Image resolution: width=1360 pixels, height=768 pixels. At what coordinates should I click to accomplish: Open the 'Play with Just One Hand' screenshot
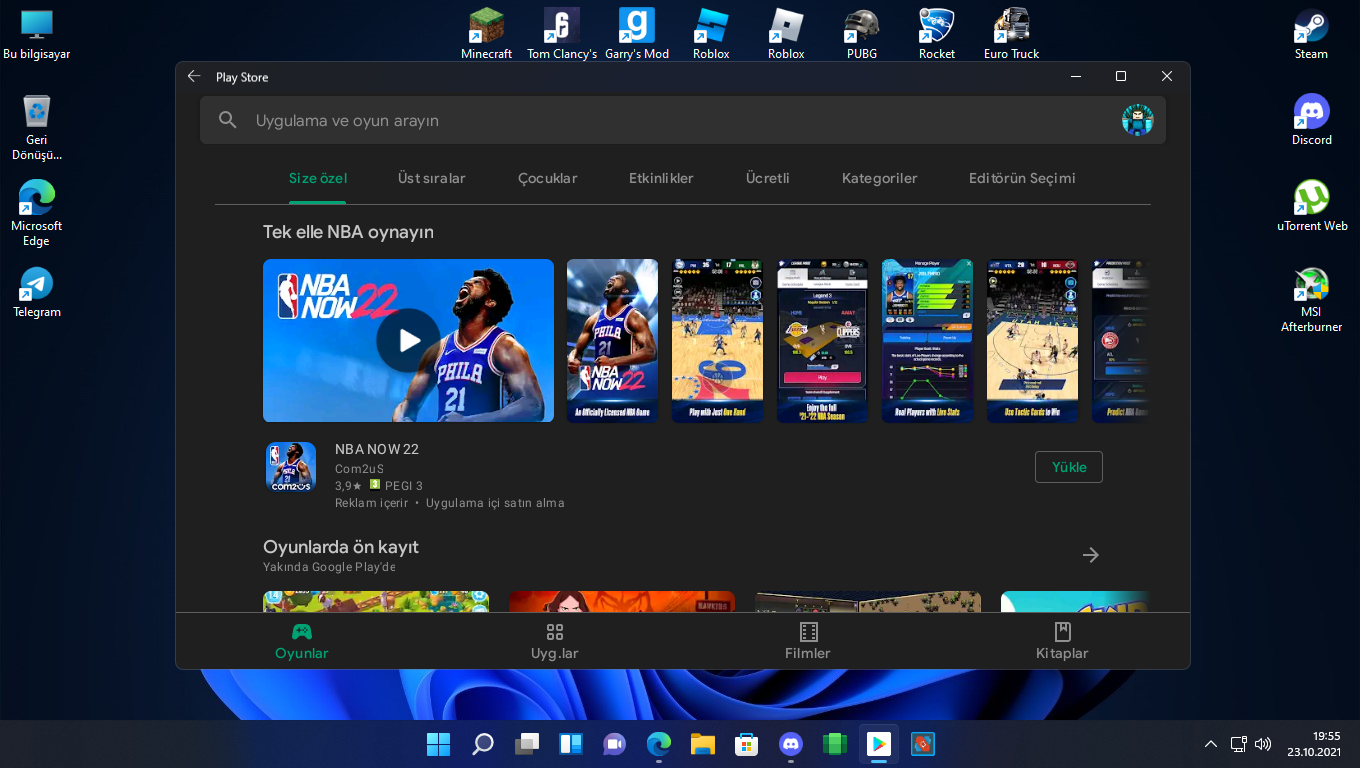point(718,341)
